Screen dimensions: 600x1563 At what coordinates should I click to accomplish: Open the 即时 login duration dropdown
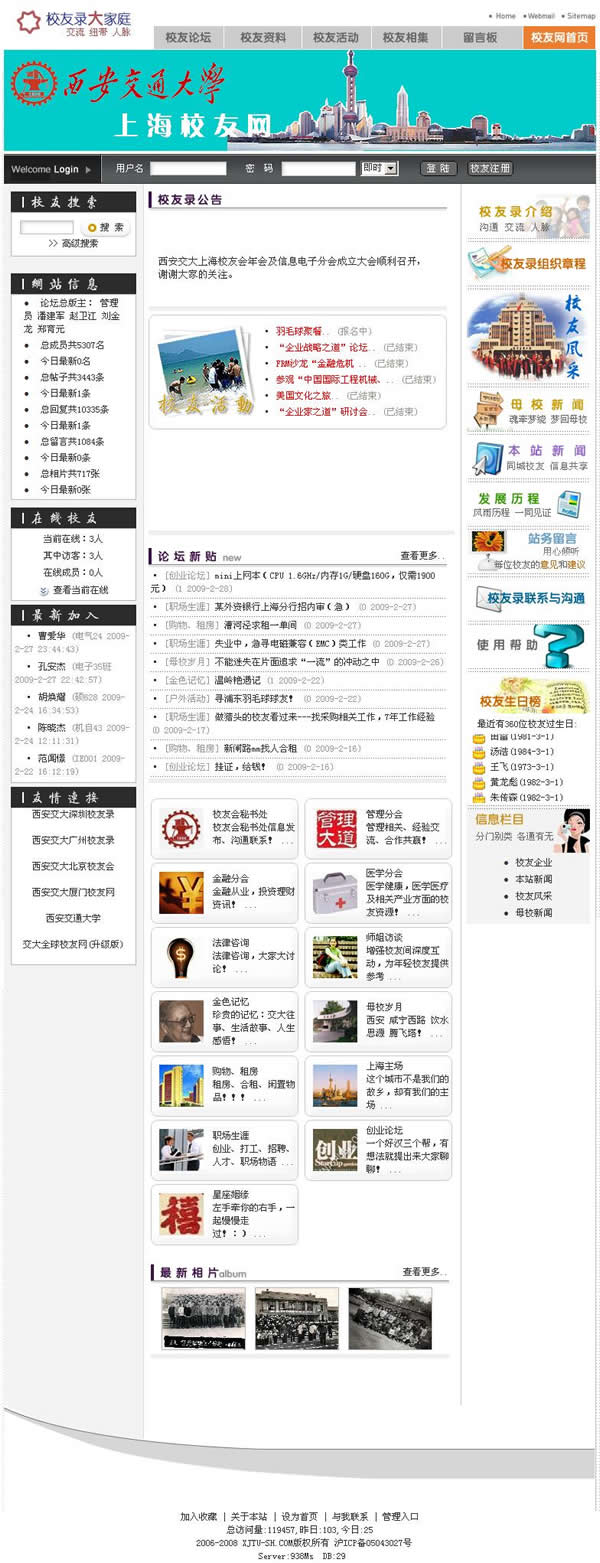click(379, 169)
